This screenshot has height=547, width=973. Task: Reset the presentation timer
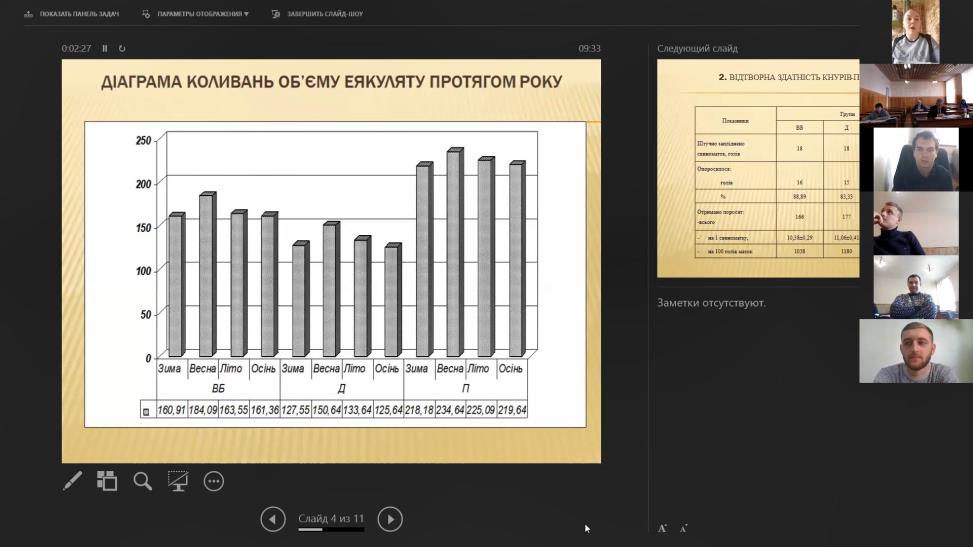coord(122,48)
